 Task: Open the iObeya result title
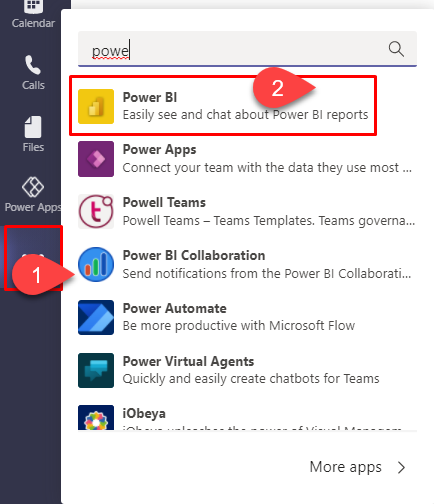click(144, 413)
